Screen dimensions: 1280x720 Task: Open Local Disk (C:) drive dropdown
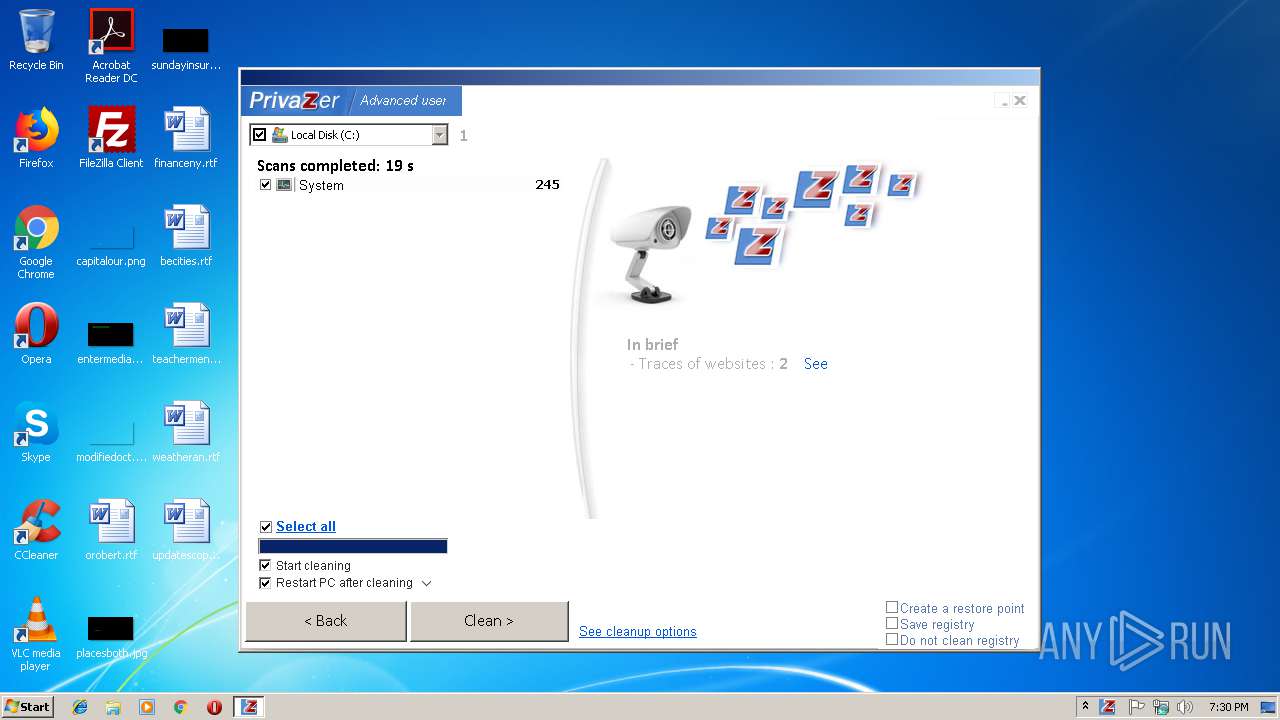point(439,134)
